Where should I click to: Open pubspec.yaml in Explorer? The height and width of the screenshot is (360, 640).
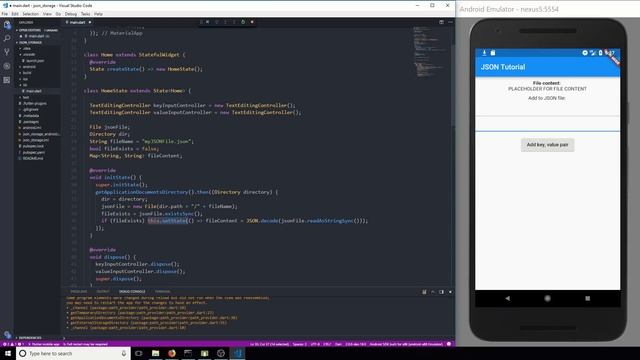pyautogui.click(x=34, y=153)
